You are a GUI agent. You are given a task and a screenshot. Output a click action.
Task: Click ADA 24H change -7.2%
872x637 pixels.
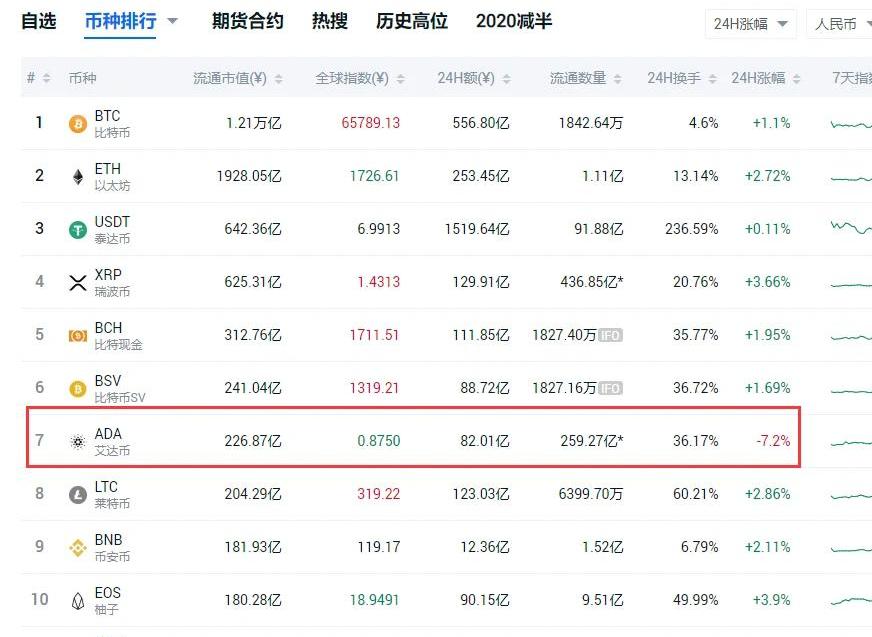click(x=774, y=441)
